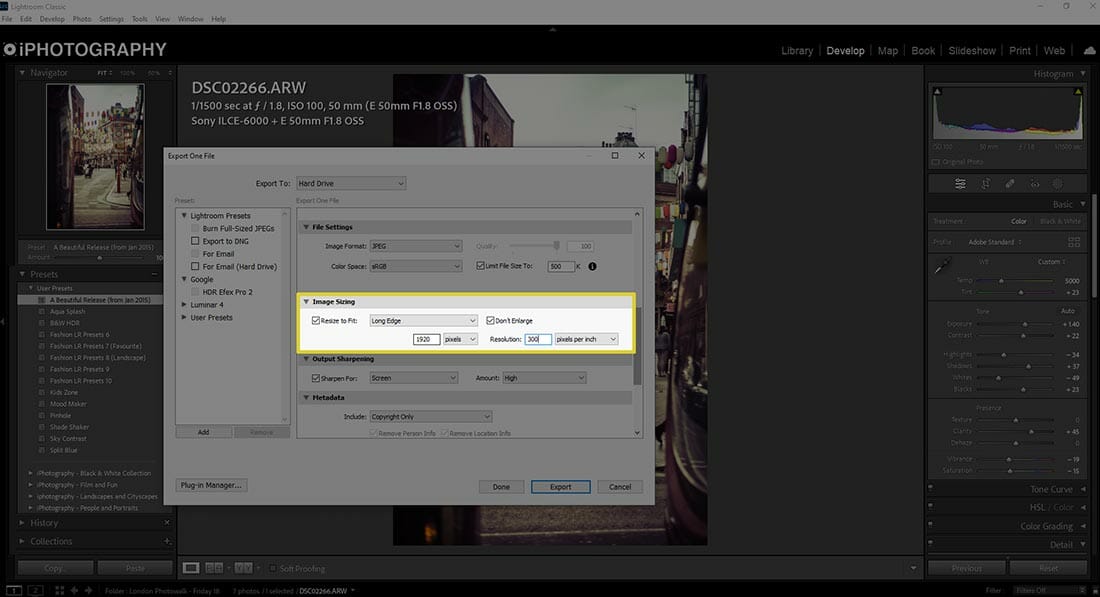Image resolution: width=1100 pixels, height=597 pixels.
Task: Open the Photo menu
Action: coord(82,19)
